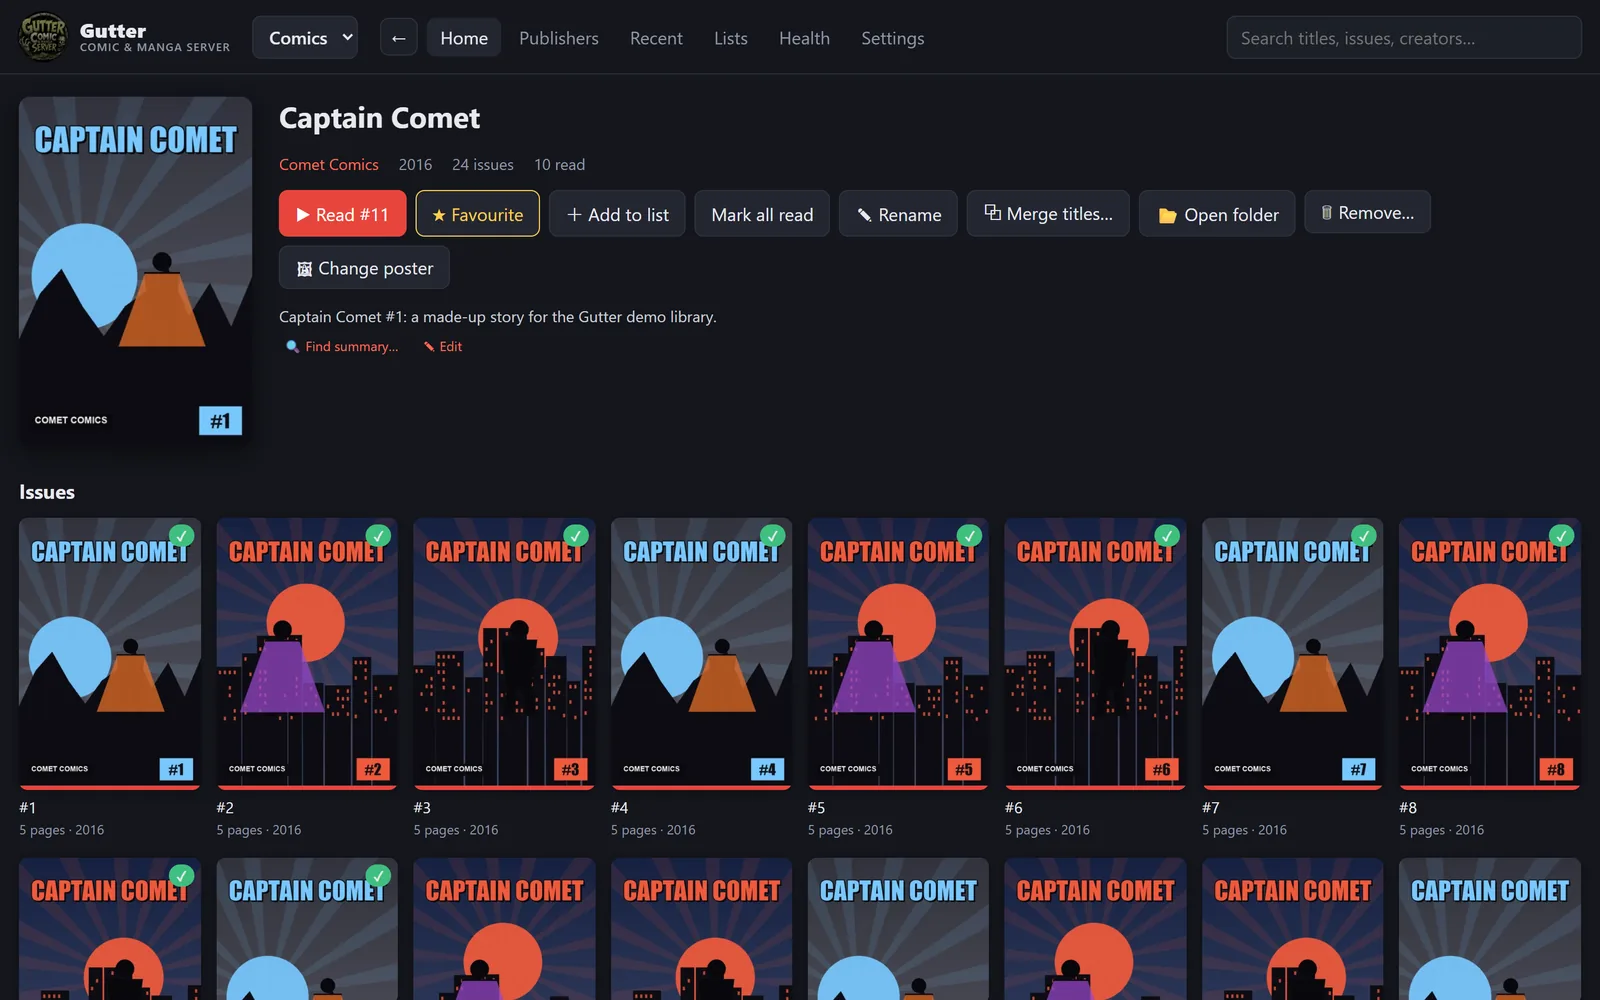Click the Find summary... link
This screenshot has width=1600, height=1000.
coord(342,346)
